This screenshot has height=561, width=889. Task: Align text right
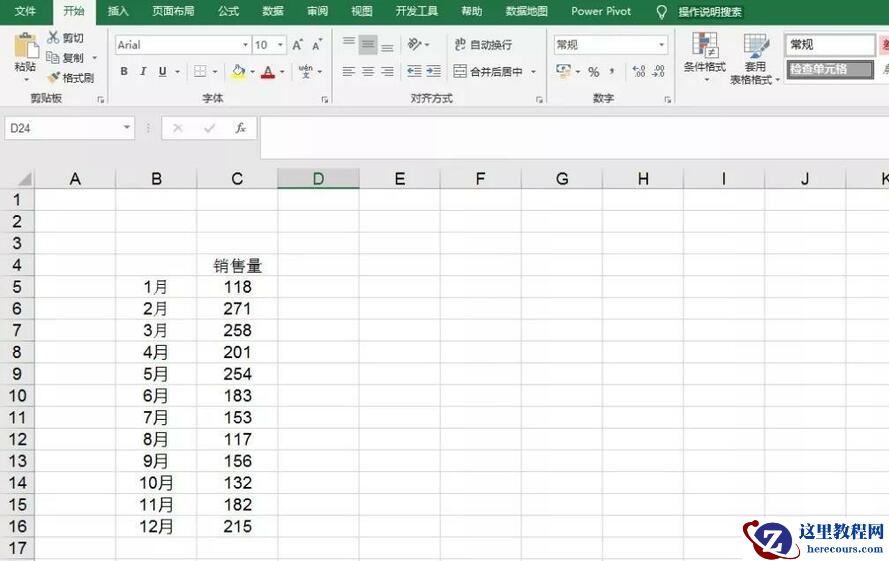pyautogui.click(x=387, y=71)
